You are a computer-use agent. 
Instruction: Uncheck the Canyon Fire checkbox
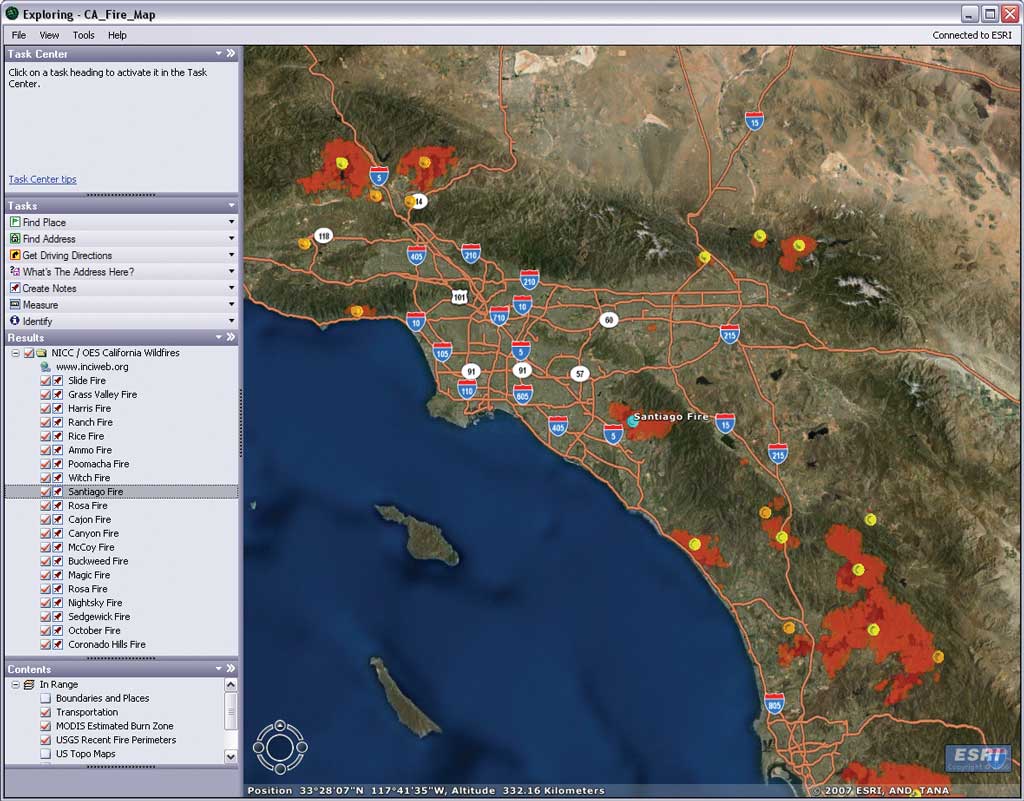(46, 533)
